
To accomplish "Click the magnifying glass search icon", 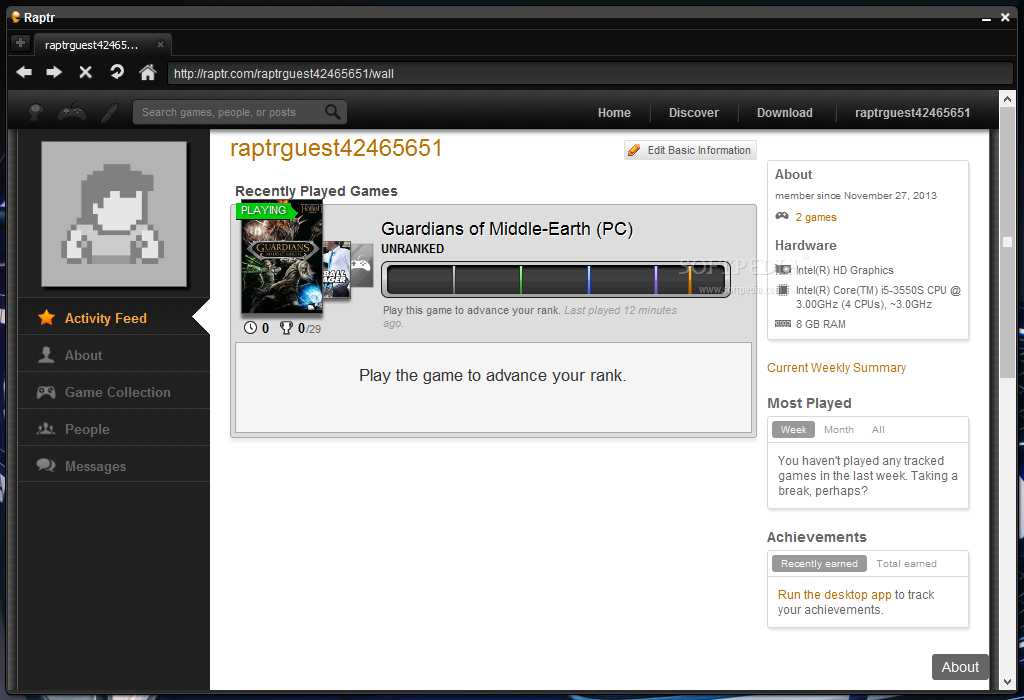I will tap(333, 112).
